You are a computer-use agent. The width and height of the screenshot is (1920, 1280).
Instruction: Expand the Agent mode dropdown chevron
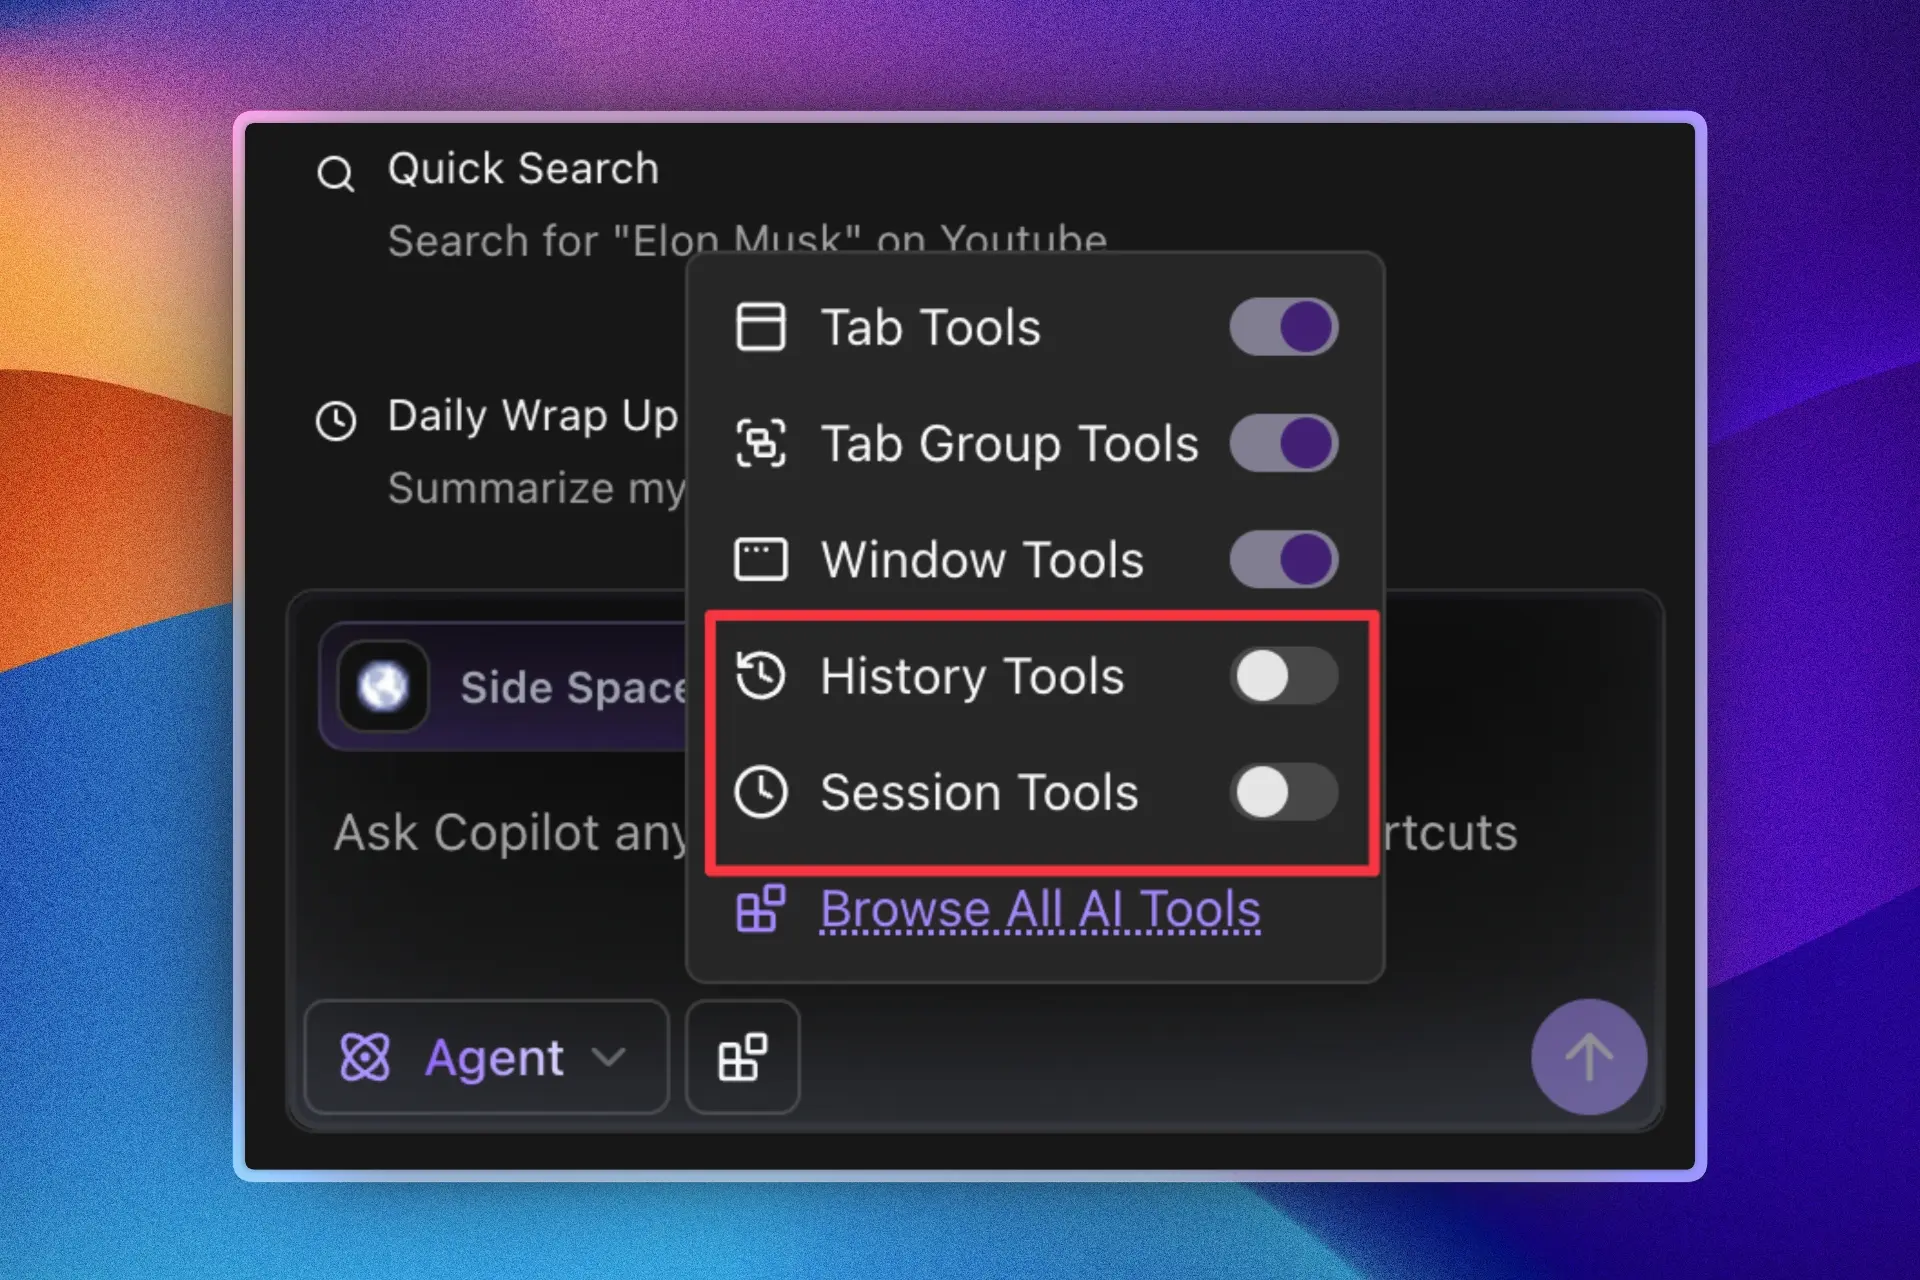tap(608, 1057)
